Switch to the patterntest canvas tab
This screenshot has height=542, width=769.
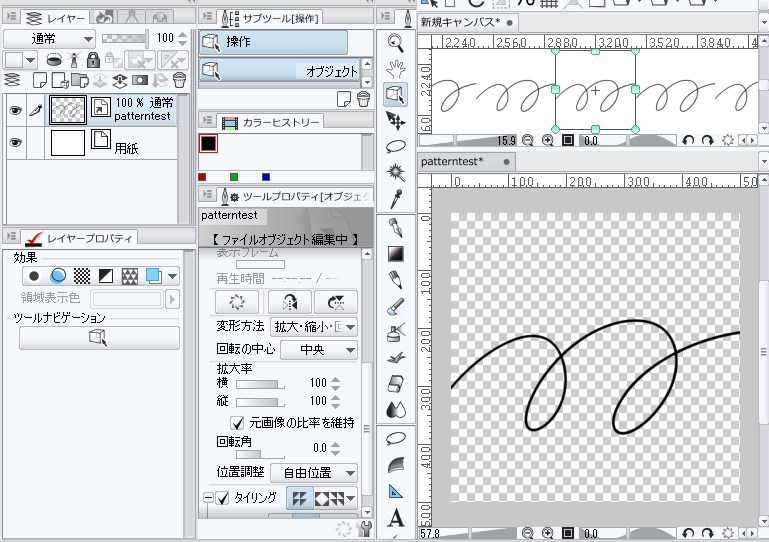point(453,161)
